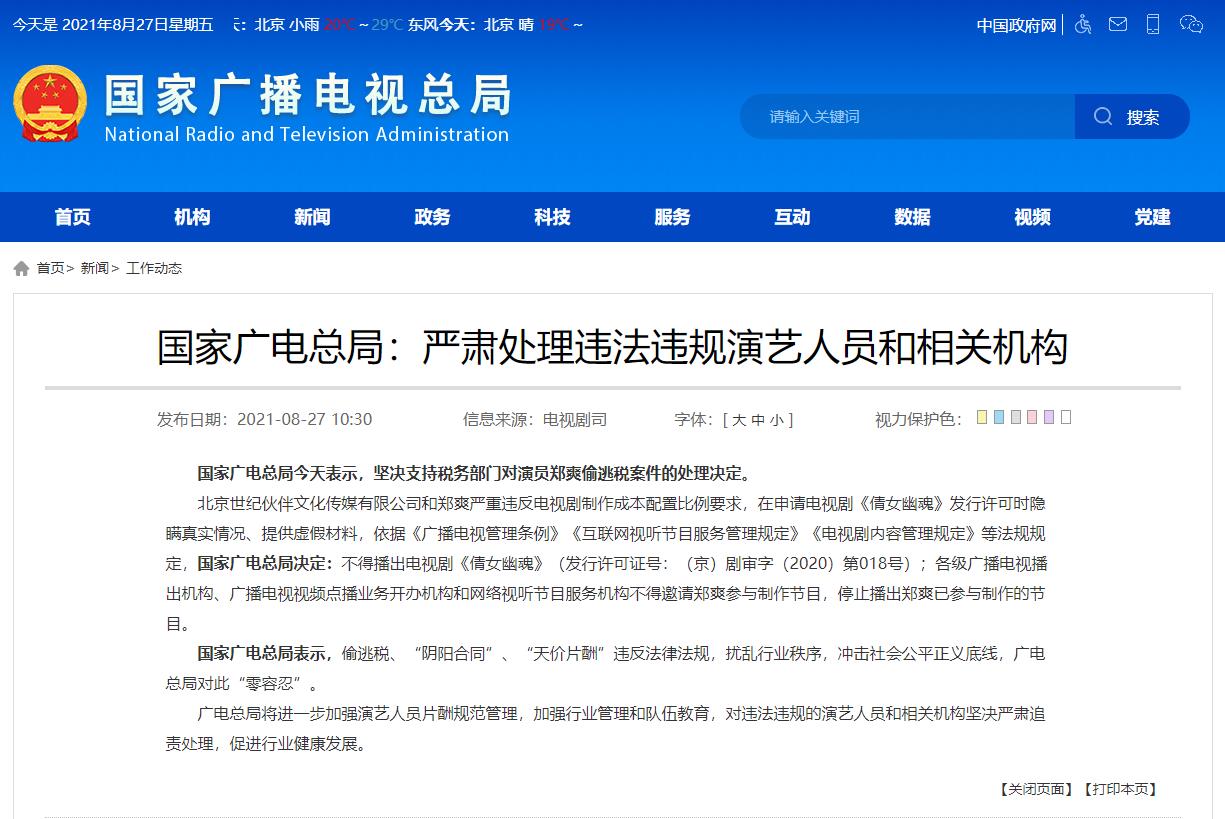
Task: Click the 发布日期 2021-08-27 10:30 text
Action: click(264, 420)
